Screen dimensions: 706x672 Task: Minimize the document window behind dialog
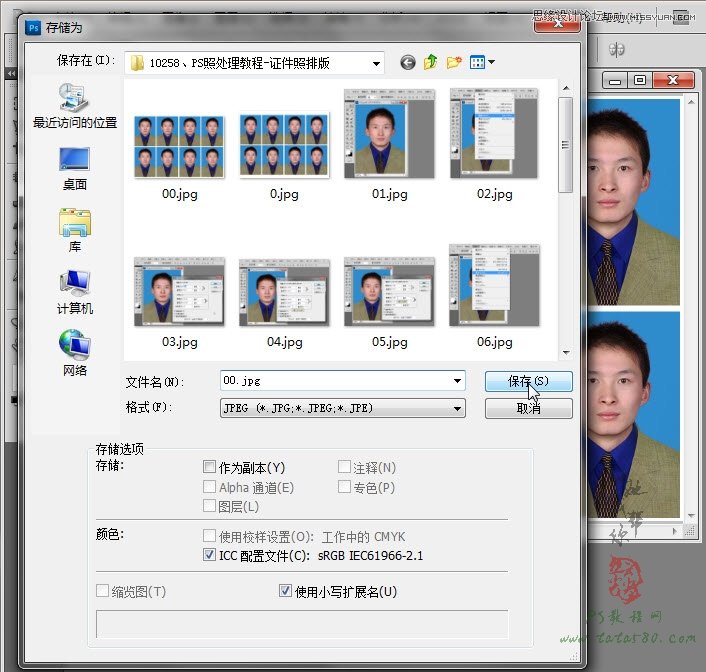tap(615, 81)
